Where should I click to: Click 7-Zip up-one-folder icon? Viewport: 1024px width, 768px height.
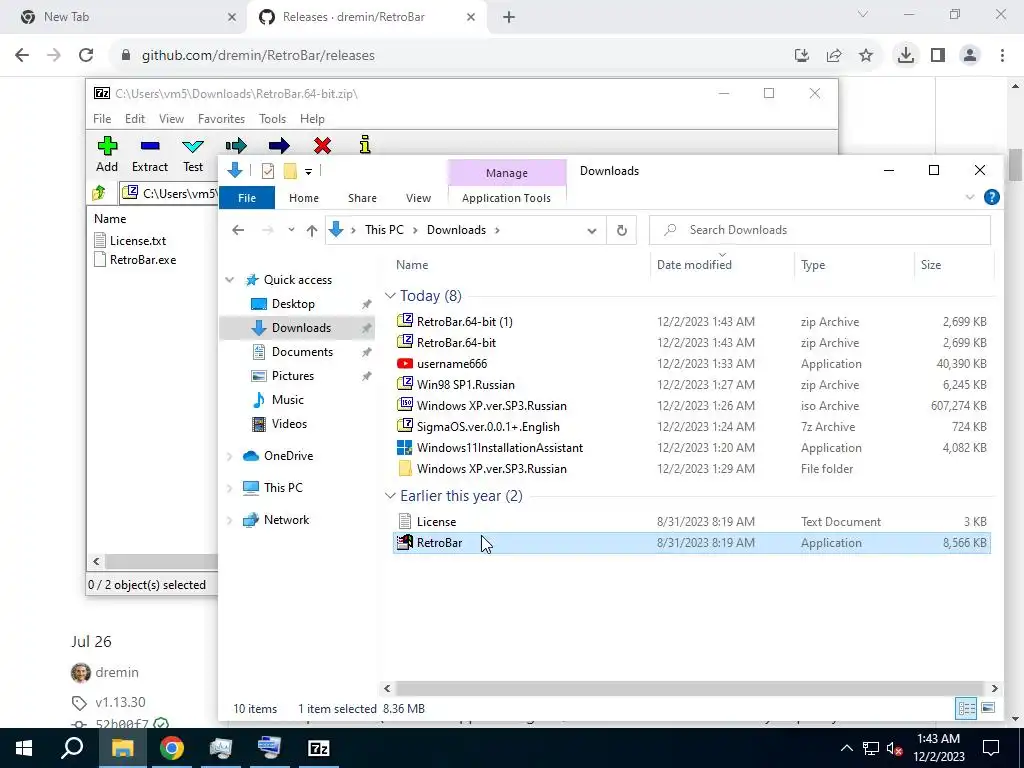click(x=99, y=193)
